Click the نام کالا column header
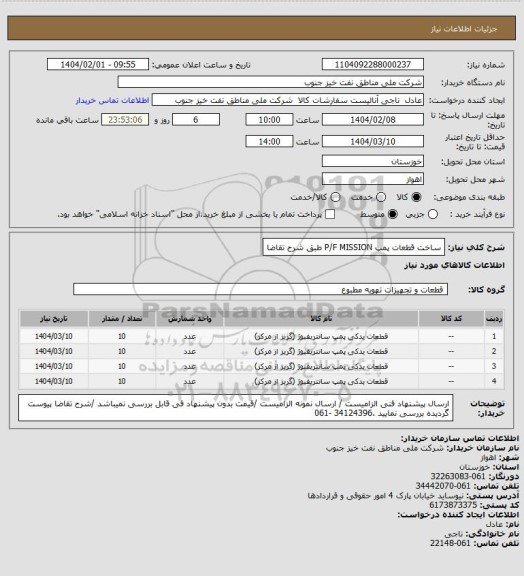 click(321, 318)
